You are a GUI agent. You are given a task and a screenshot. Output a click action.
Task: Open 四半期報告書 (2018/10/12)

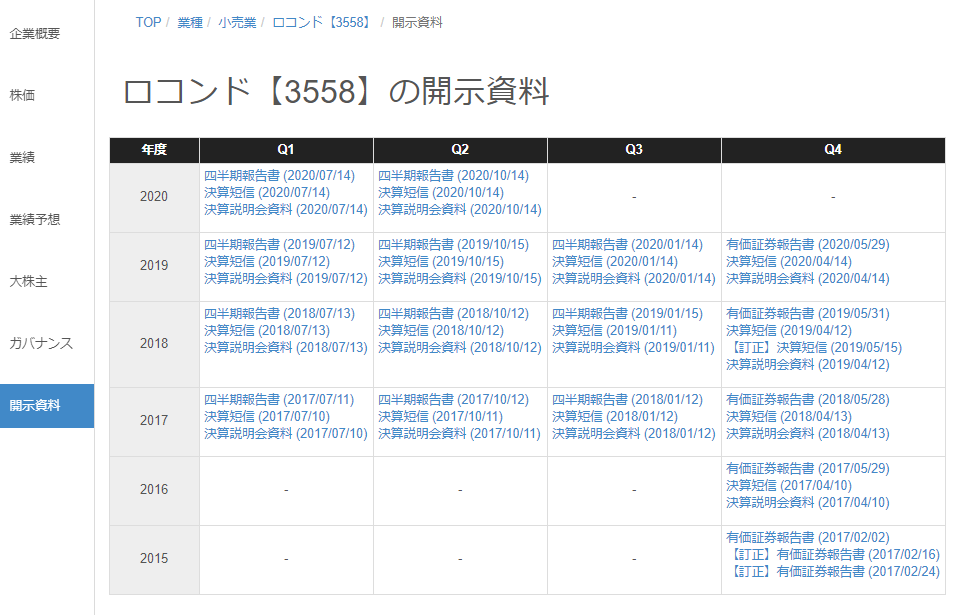click(x=453, y=314)
